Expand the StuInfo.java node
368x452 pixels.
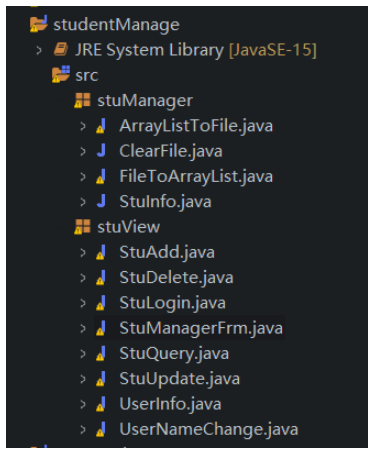tap(83, 202)
